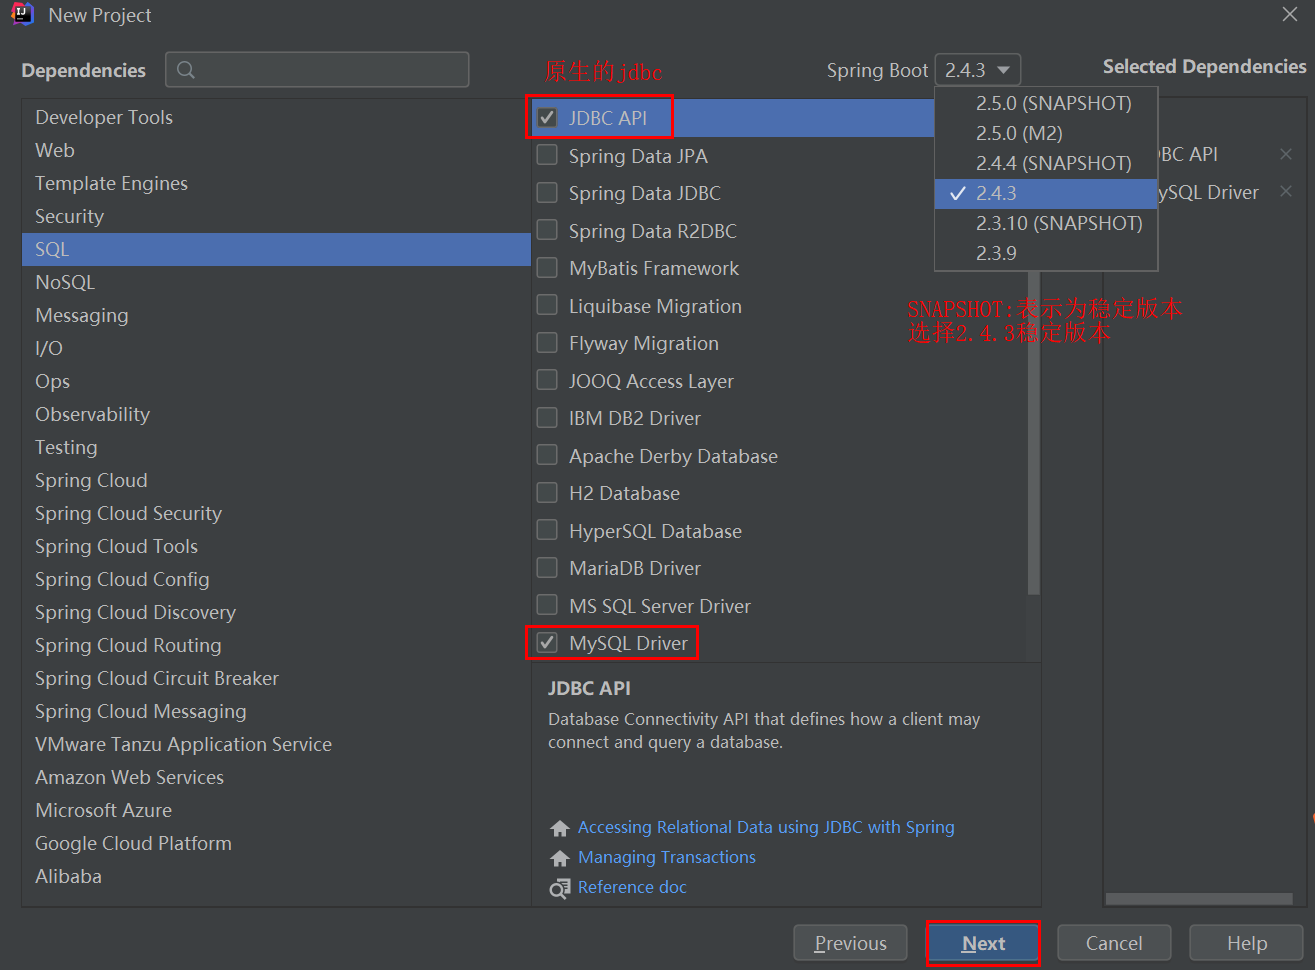Remove JDBC API from selected dependencies
The image size is (1315, 970).
coord(1286,154)
